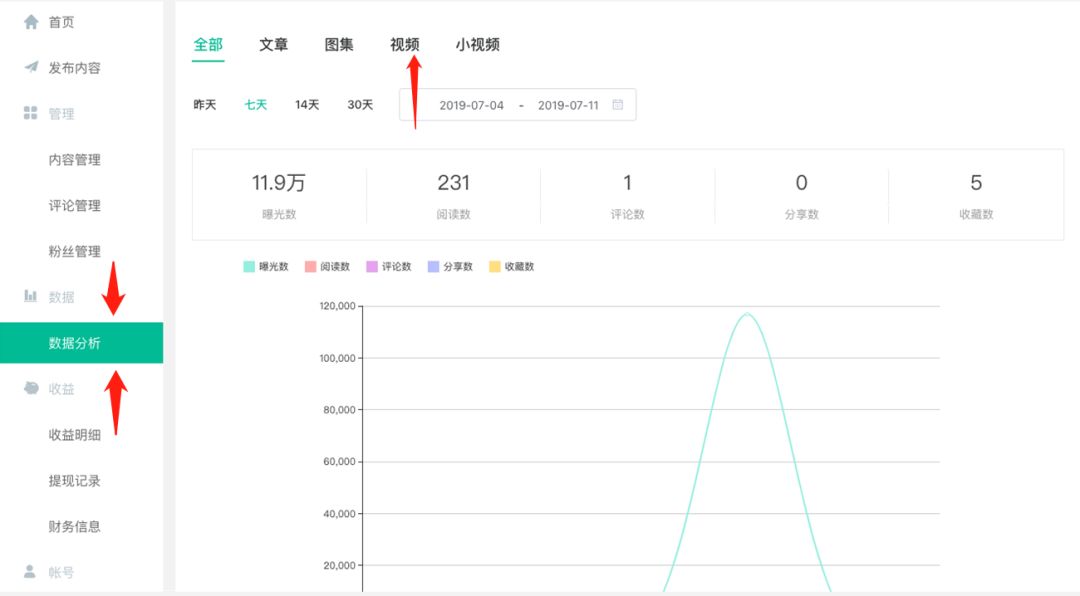Switch to the 小视频 tab
The width and height of the screenshot is (1080, 596).
[477, 45]
